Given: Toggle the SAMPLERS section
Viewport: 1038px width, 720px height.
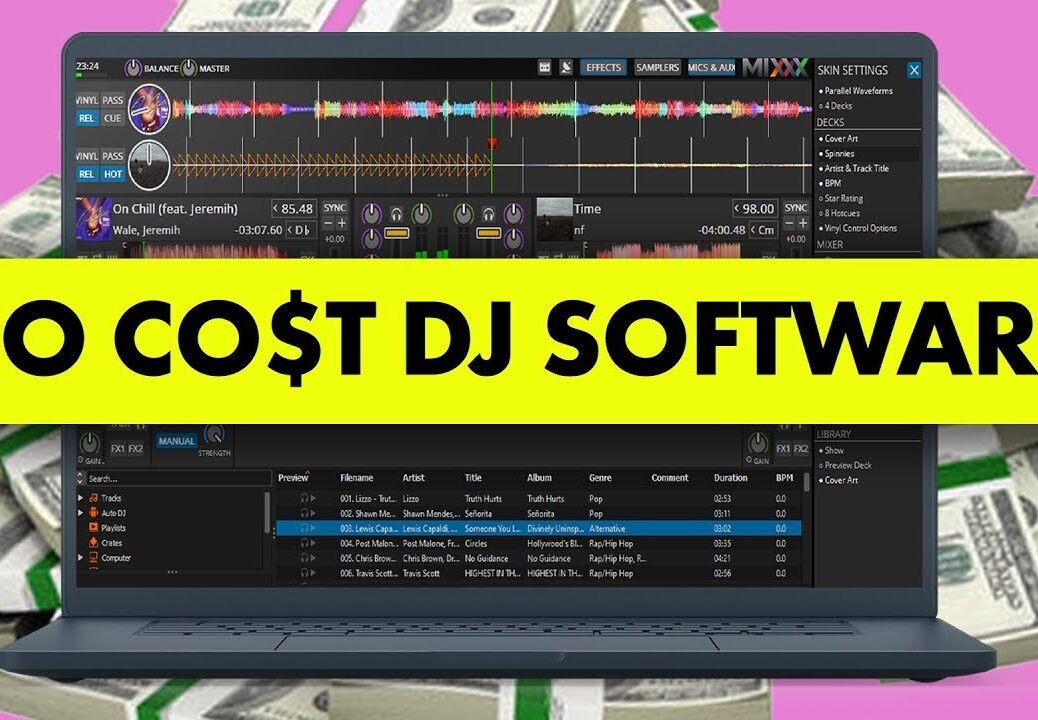Looking at the screenshot, I should pos(657,68).
